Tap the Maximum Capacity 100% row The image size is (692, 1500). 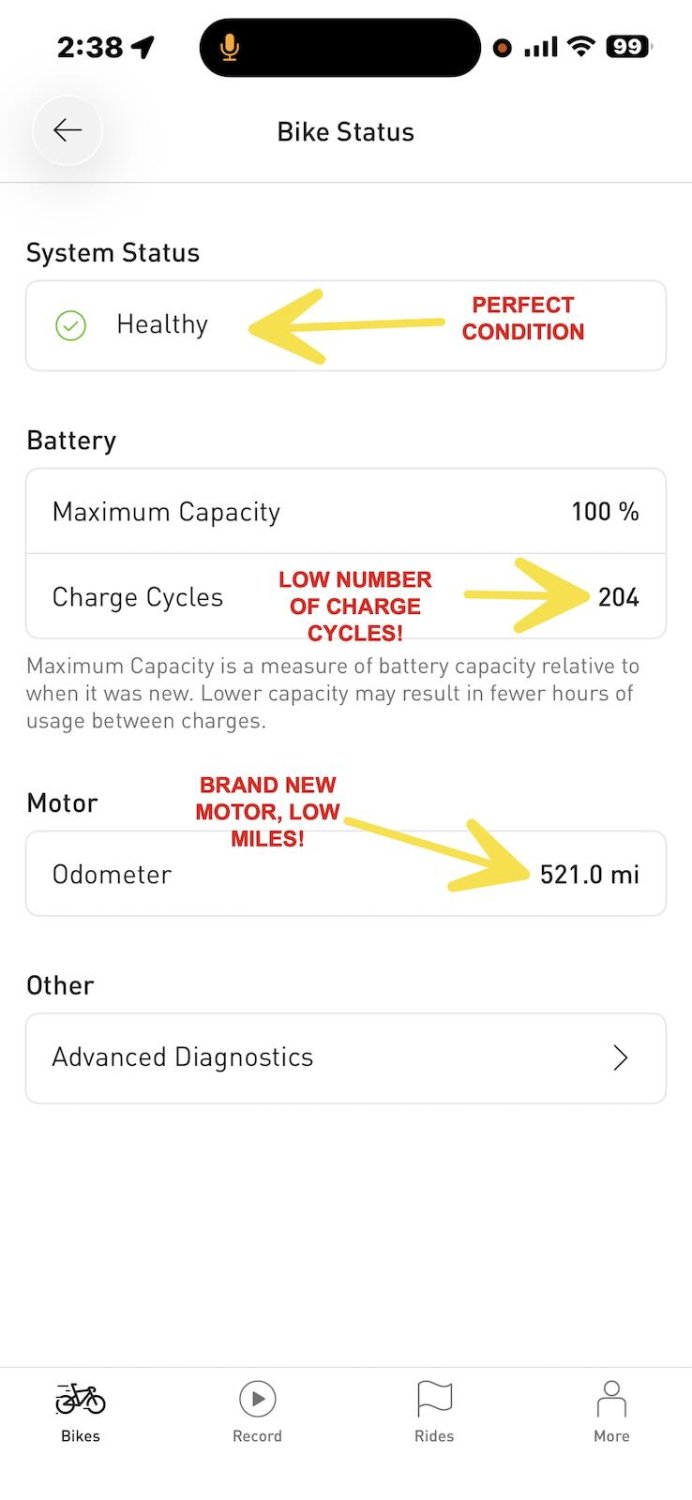pos(345,511)
